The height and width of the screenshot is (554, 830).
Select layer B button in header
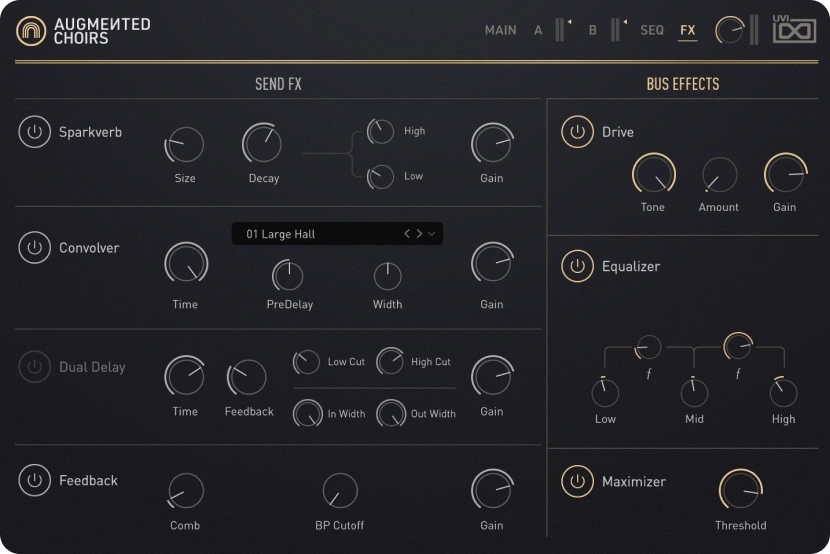click(592, 30)
